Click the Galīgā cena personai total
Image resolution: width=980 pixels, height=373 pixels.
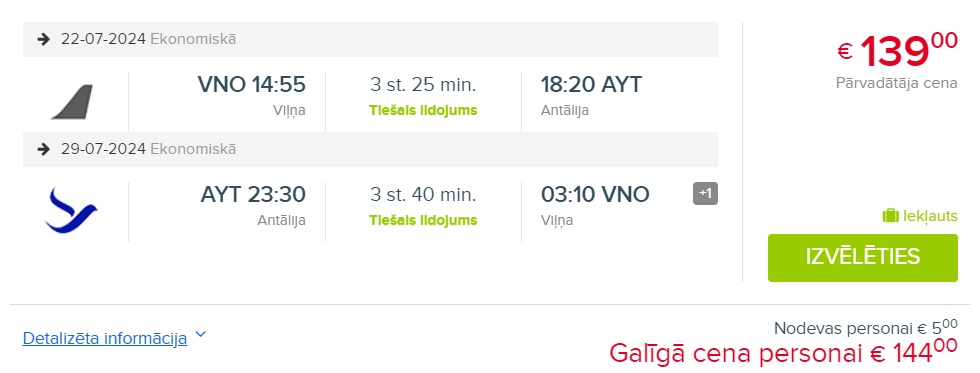783,353
